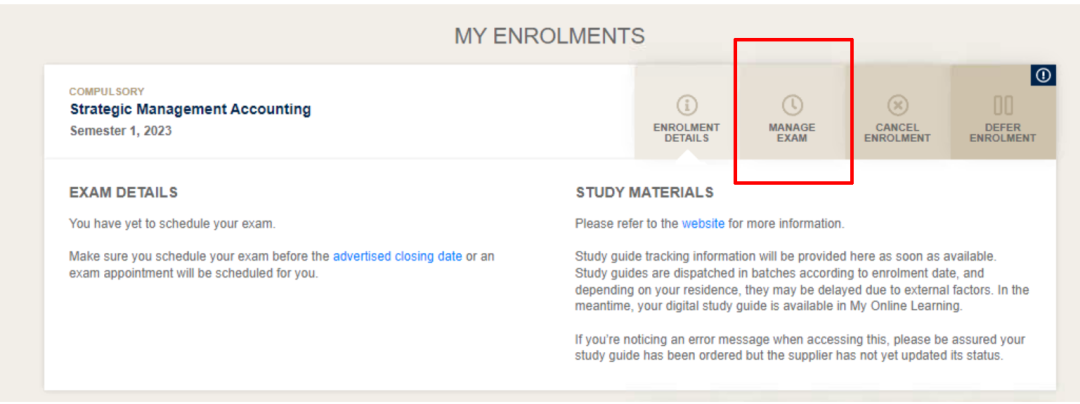
Task: Click the Exam Details section heading
Action: coord(123,192)
